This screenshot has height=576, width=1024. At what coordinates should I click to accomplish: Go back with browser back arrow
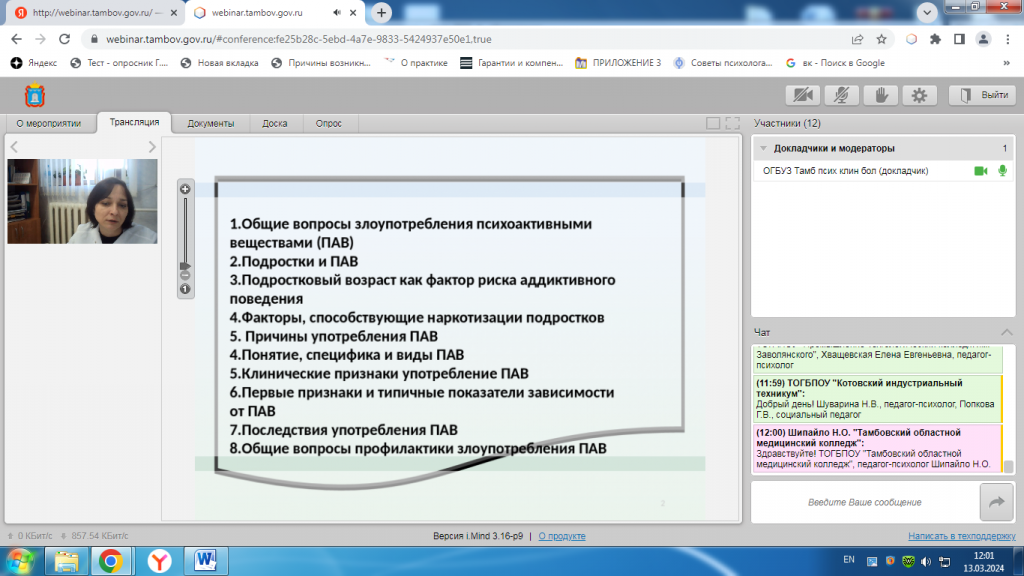(16, 39)
